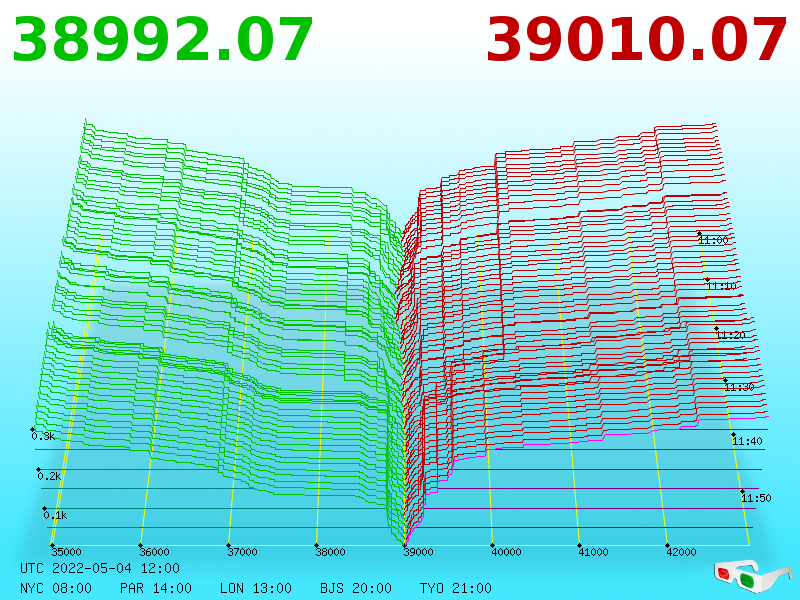The width and height of the screenshot is (800, 600).
Task: Click the 35000 price axis label
Action: coord(66,552)
